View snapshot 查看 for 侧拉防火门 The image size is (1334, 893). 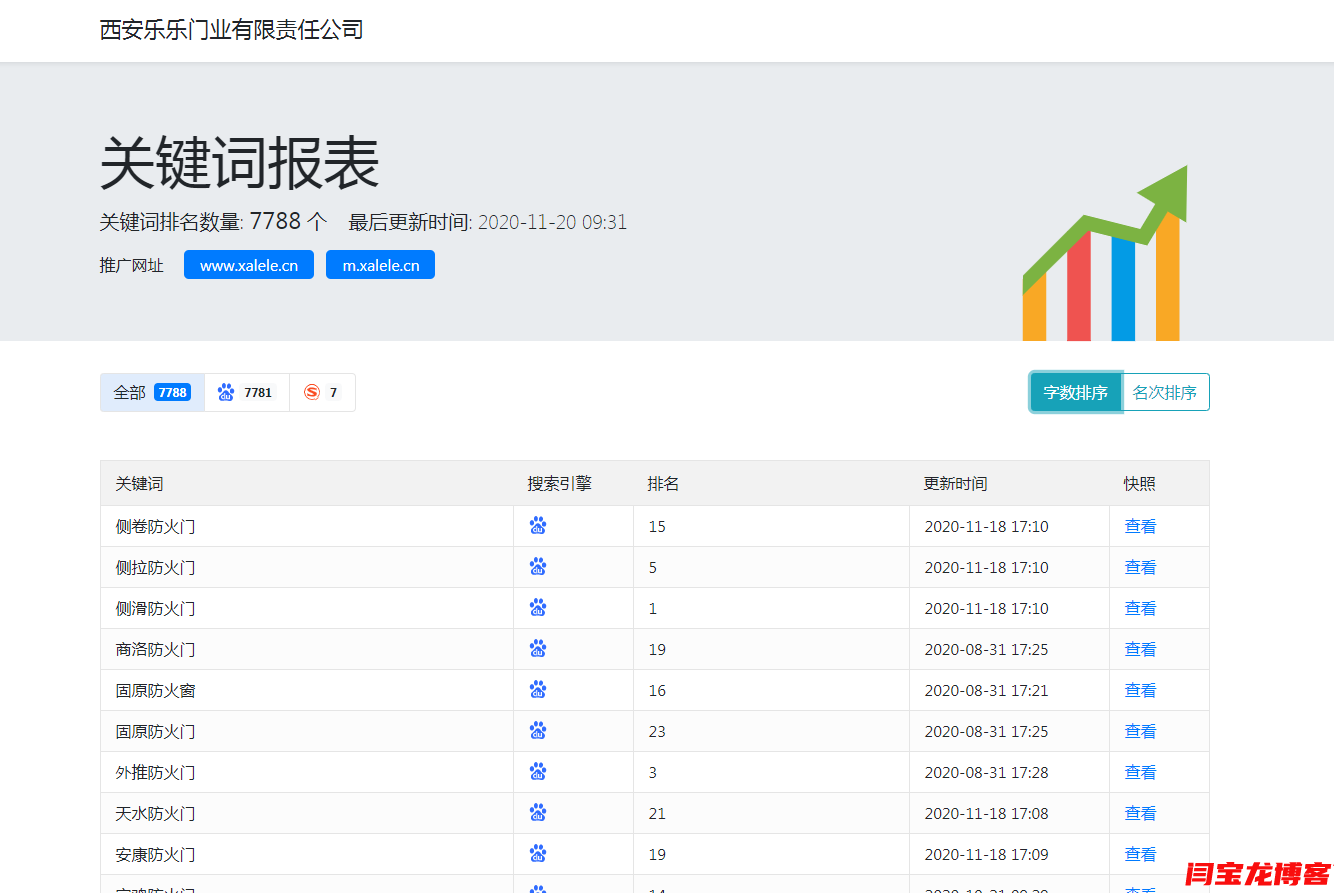[x=1140, y=567]
